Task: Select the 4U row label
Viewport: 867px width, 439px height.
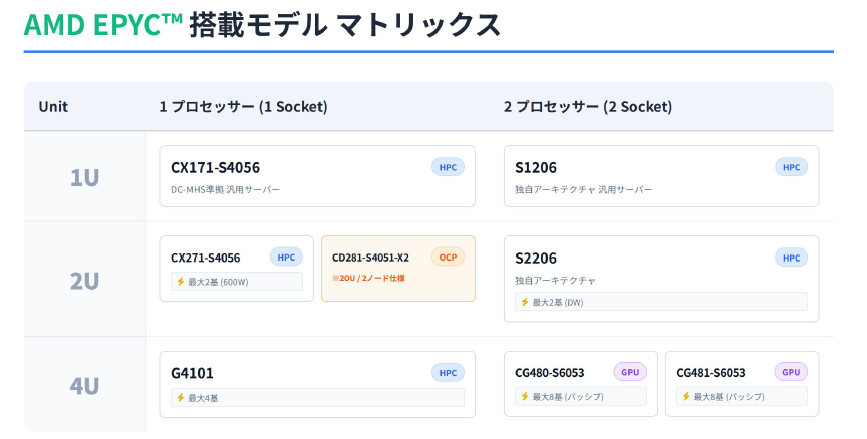Action: pos(84,386)
